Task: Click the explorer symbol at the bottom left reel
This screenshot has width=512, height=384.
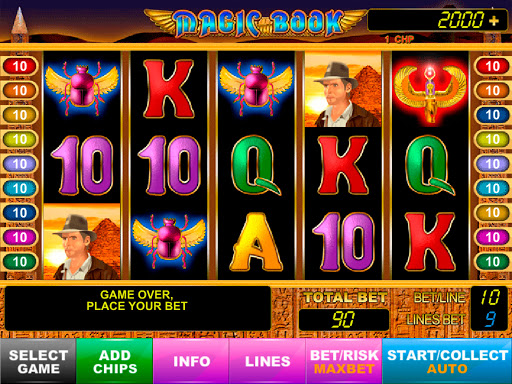Action: tap(82, 241)
